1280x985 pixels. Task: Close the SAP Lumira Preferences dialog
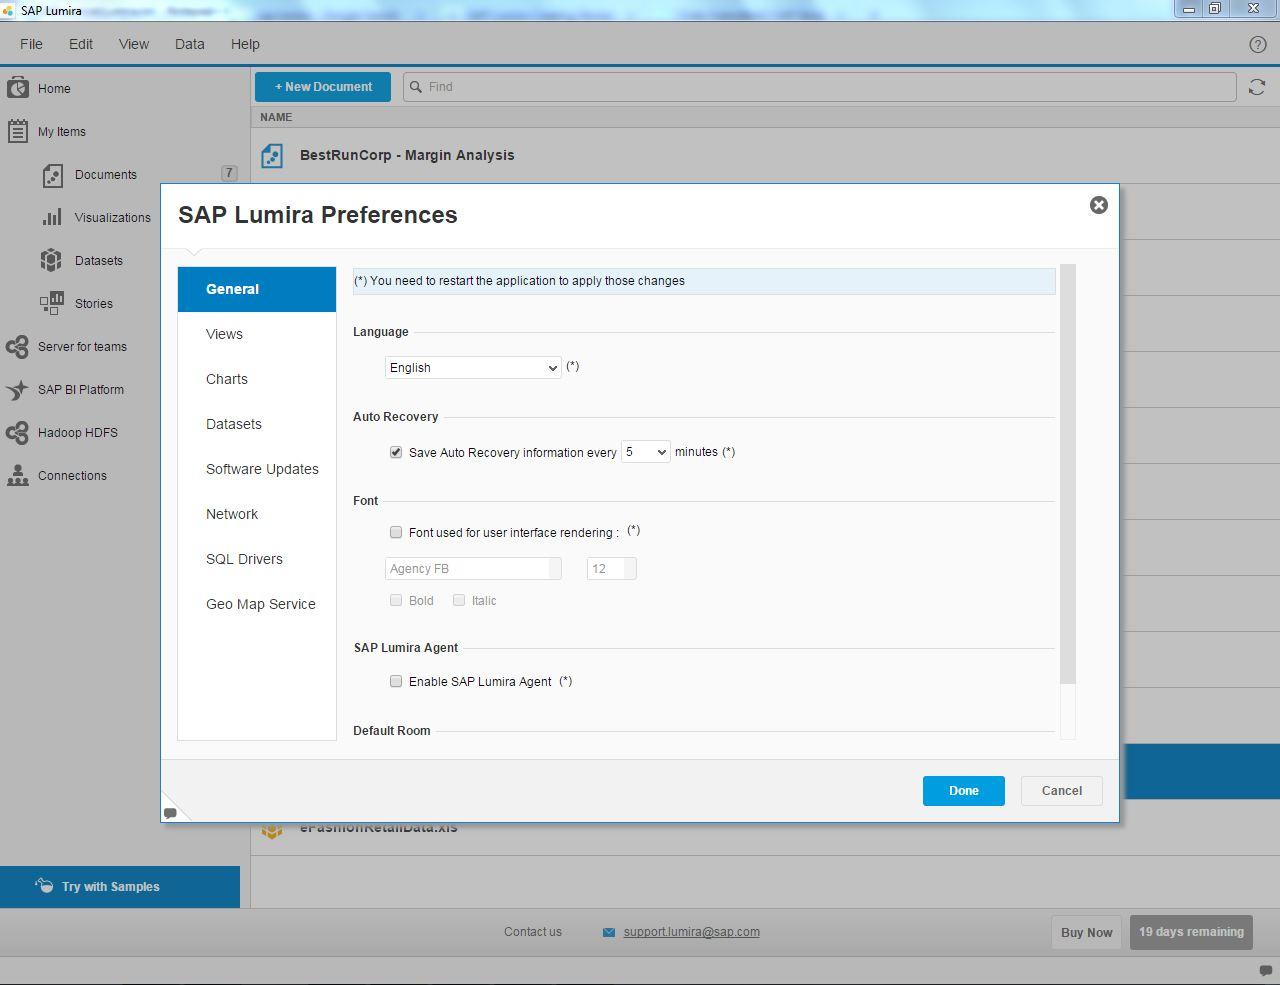[x=1098, y=205]
